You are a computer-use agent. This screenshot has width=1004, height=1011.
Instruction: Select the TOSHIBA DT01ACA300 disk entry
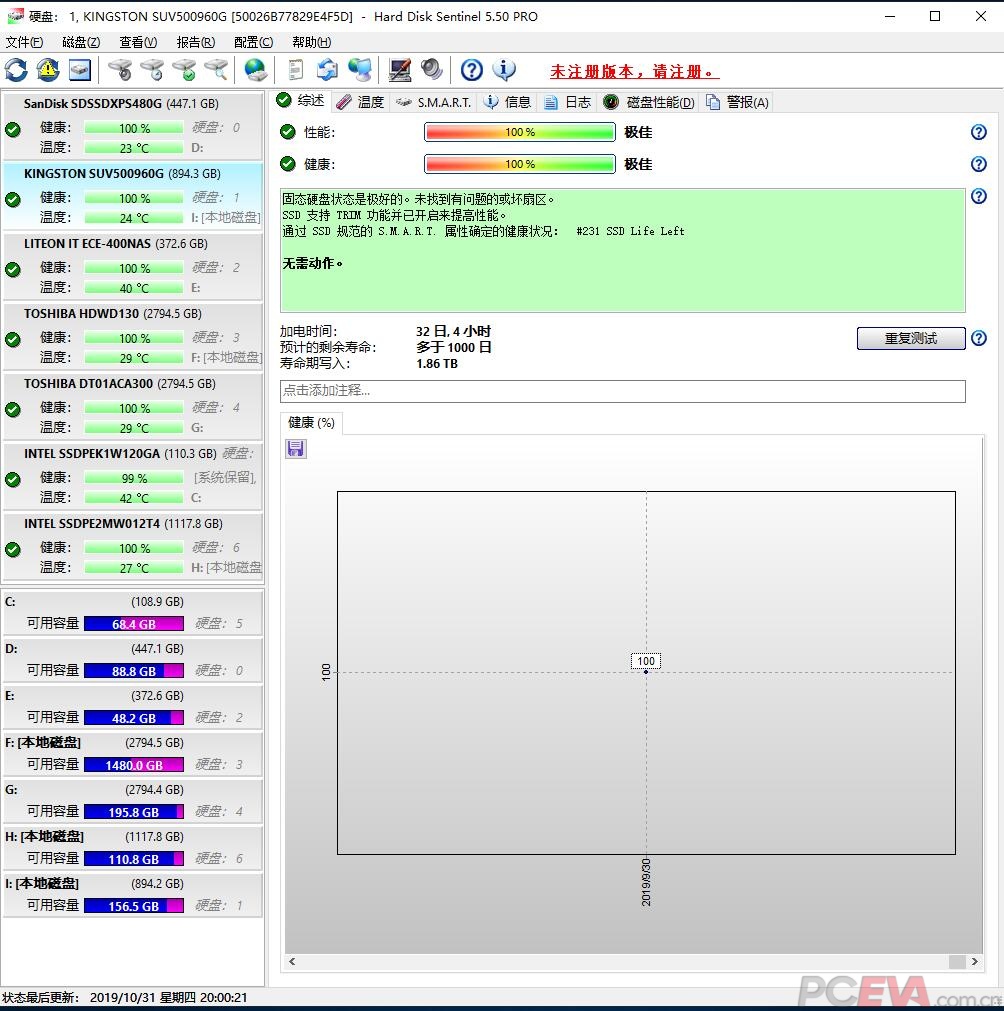click(133, 406)
